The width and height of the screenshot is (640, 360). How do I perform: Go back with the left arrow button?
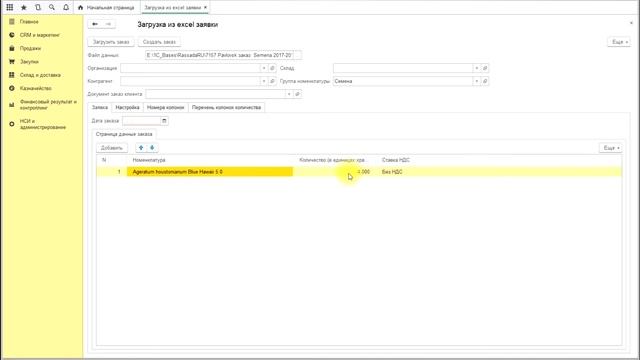pos(95,24)
